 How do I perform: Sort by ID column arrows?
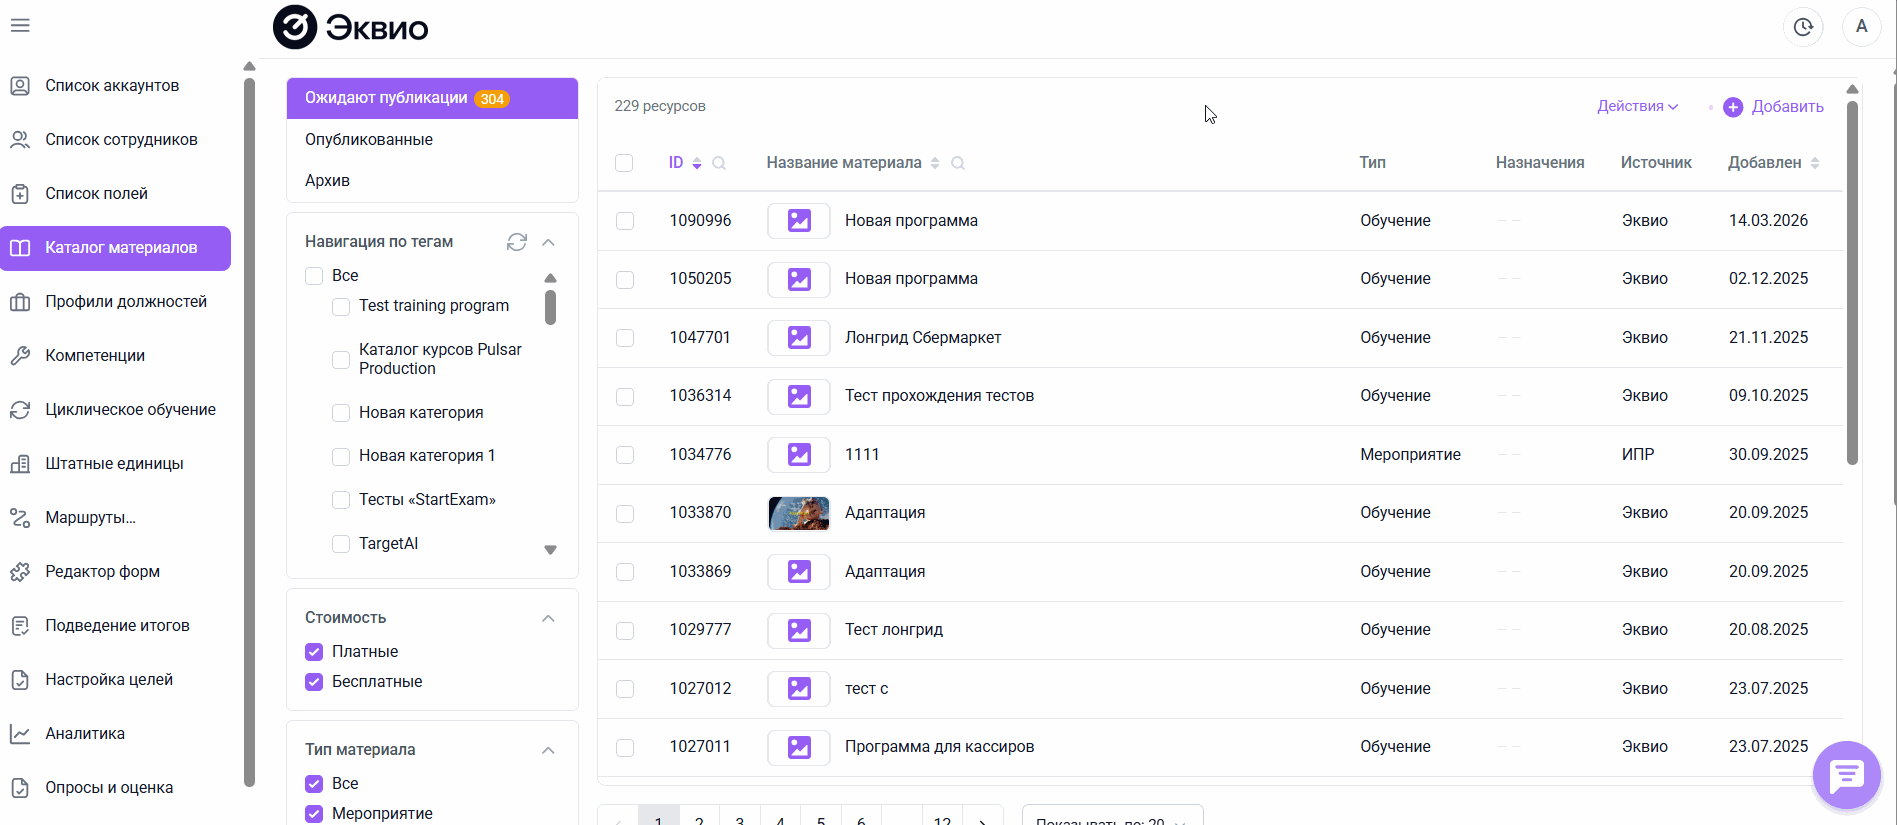(697, 163)
